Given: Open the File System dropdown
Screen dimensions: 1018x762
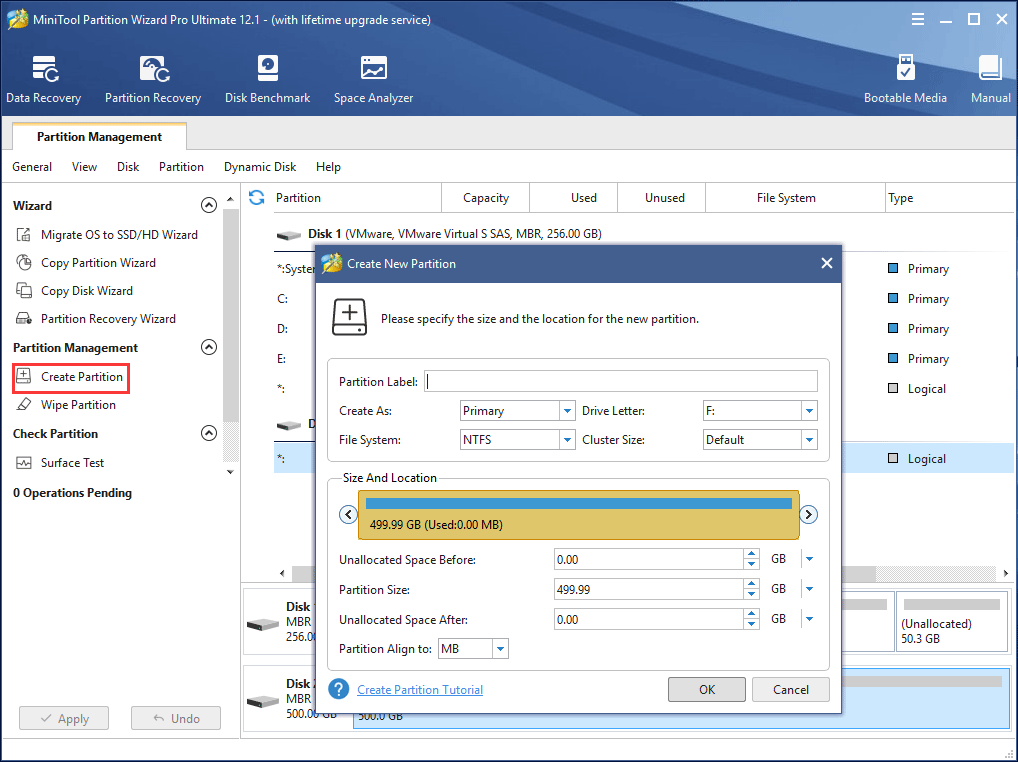Looking at the screenshot, I should (567, 439).
